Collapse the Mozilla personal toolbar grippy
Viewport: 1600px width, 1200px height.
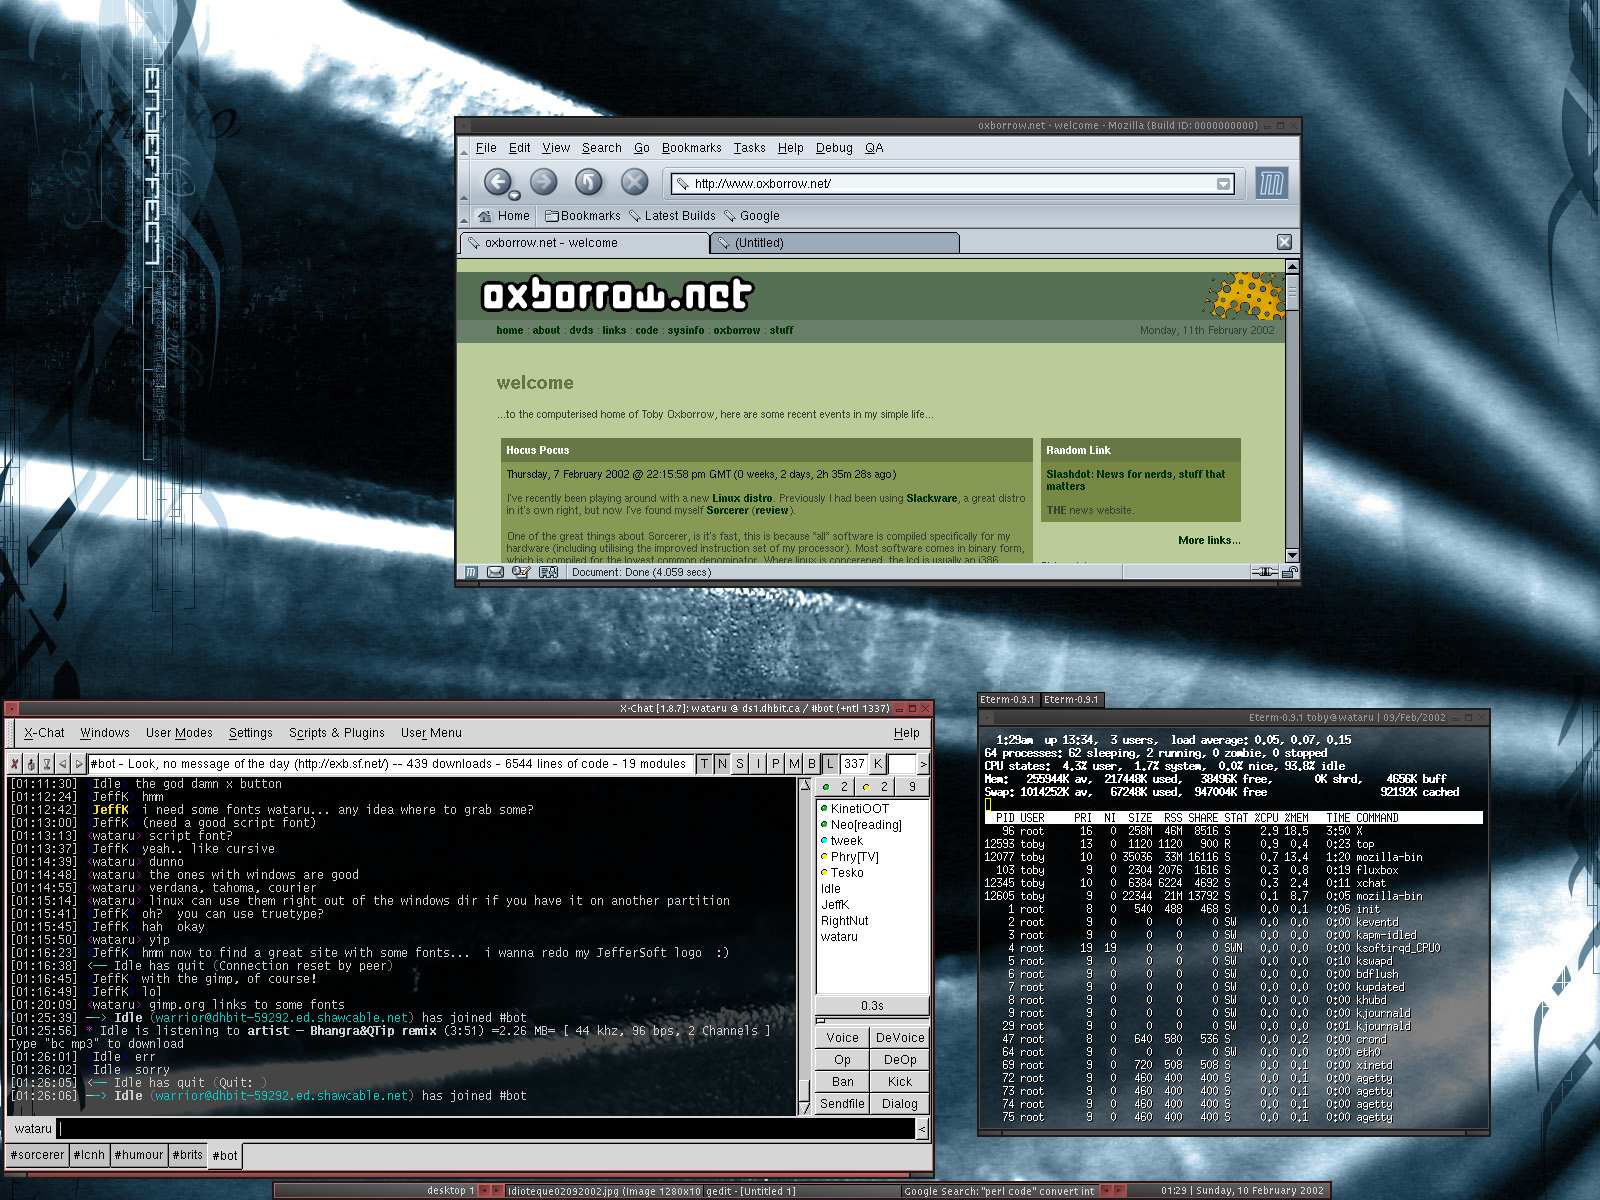coord(464,216)
